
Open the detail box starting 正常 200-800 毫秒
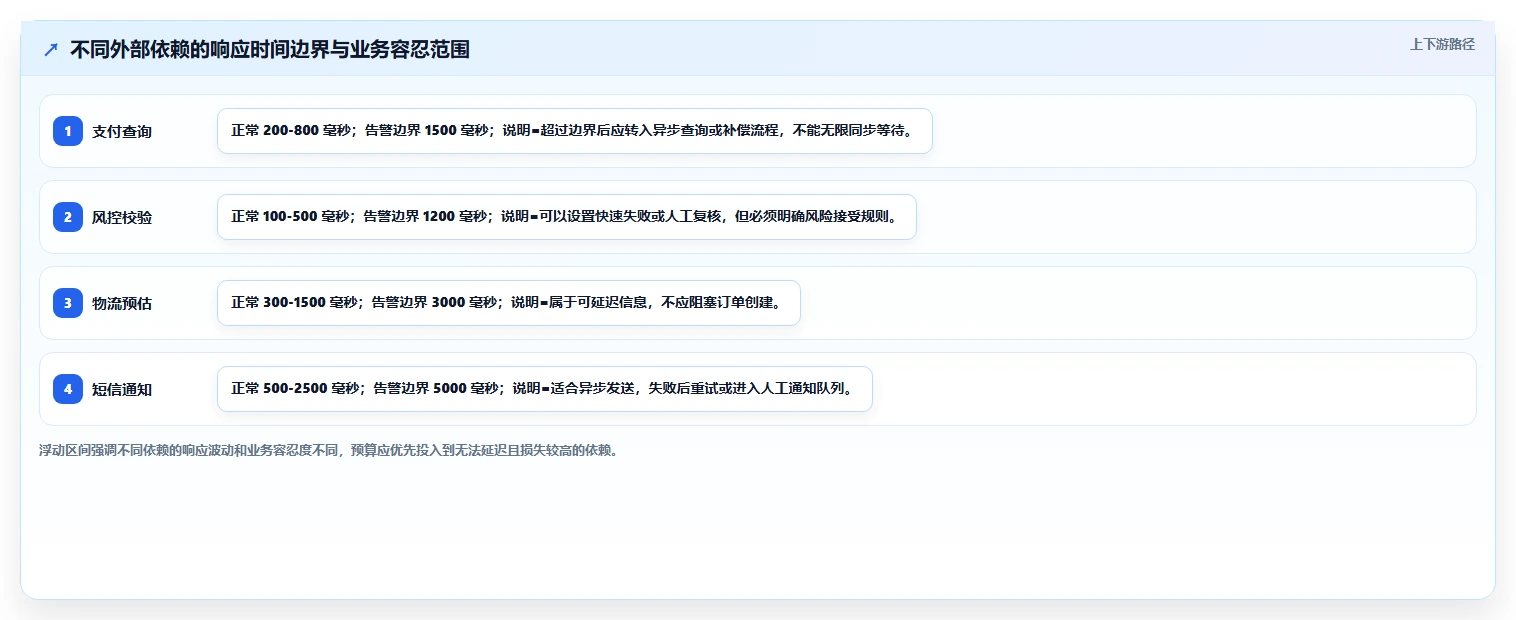point(575,131)
